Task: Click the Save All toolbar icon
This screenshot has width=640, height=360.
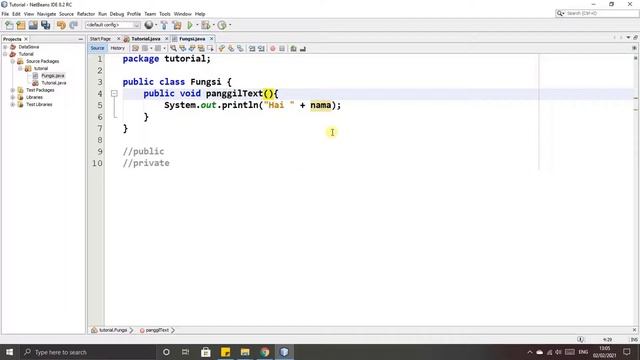Action: point(45,25)
